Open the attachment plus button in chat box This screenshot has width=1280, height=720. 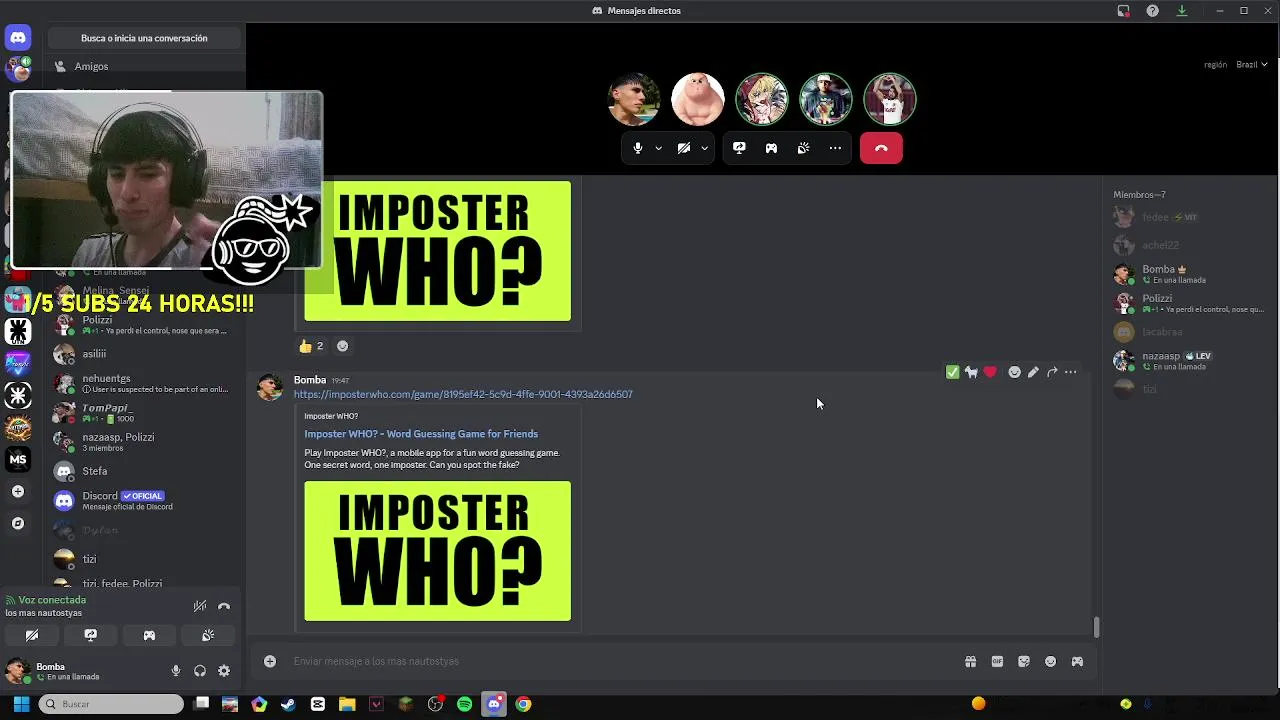pyautogui.click(x=270, y=661)
